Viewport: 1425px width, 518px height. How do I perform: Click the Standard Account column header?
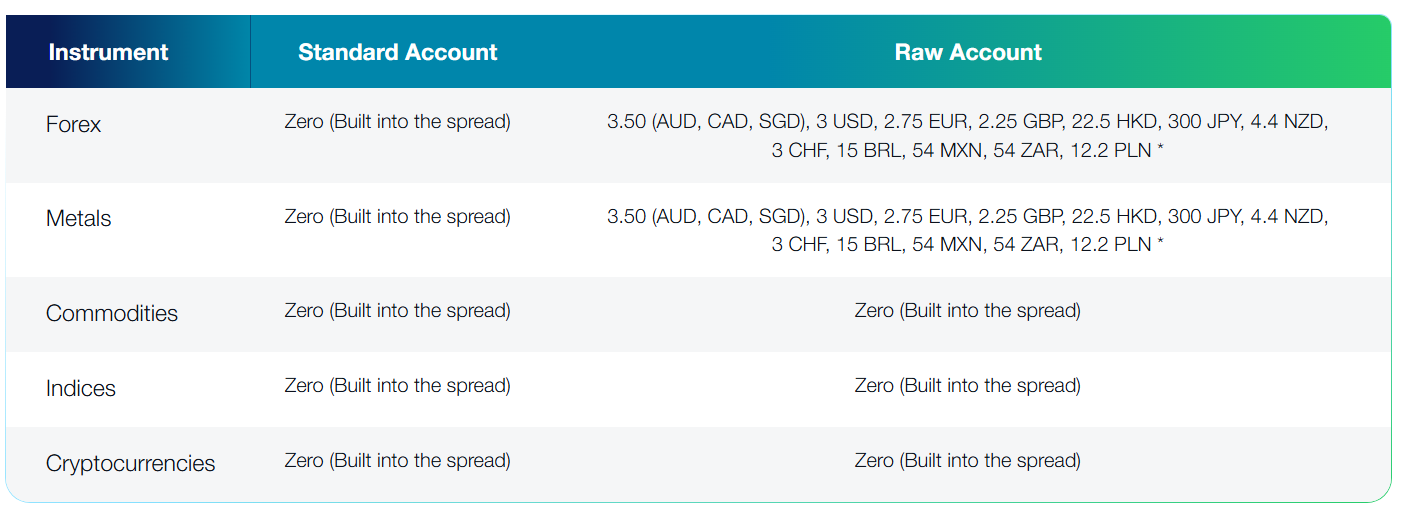(397, 52)
